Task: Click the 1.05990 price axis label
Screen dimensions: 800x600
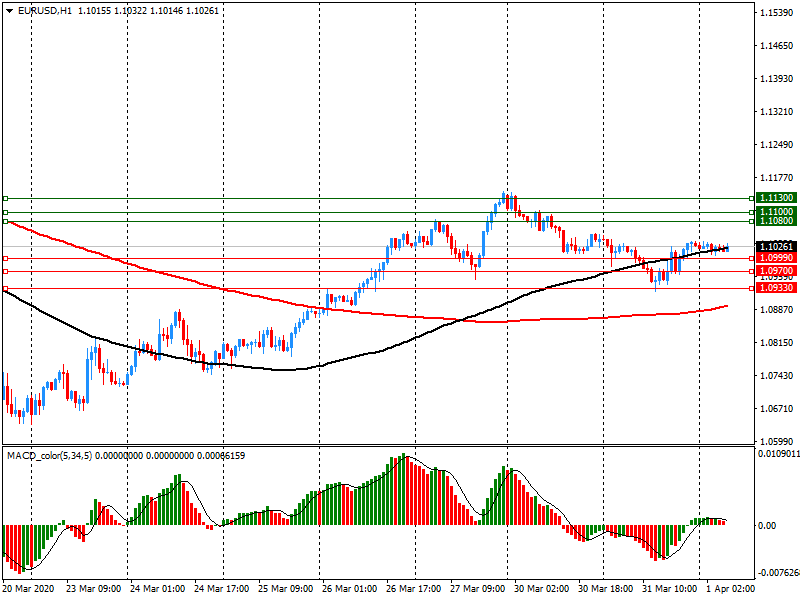Action: pyautogui.click(x=776, y=441)
